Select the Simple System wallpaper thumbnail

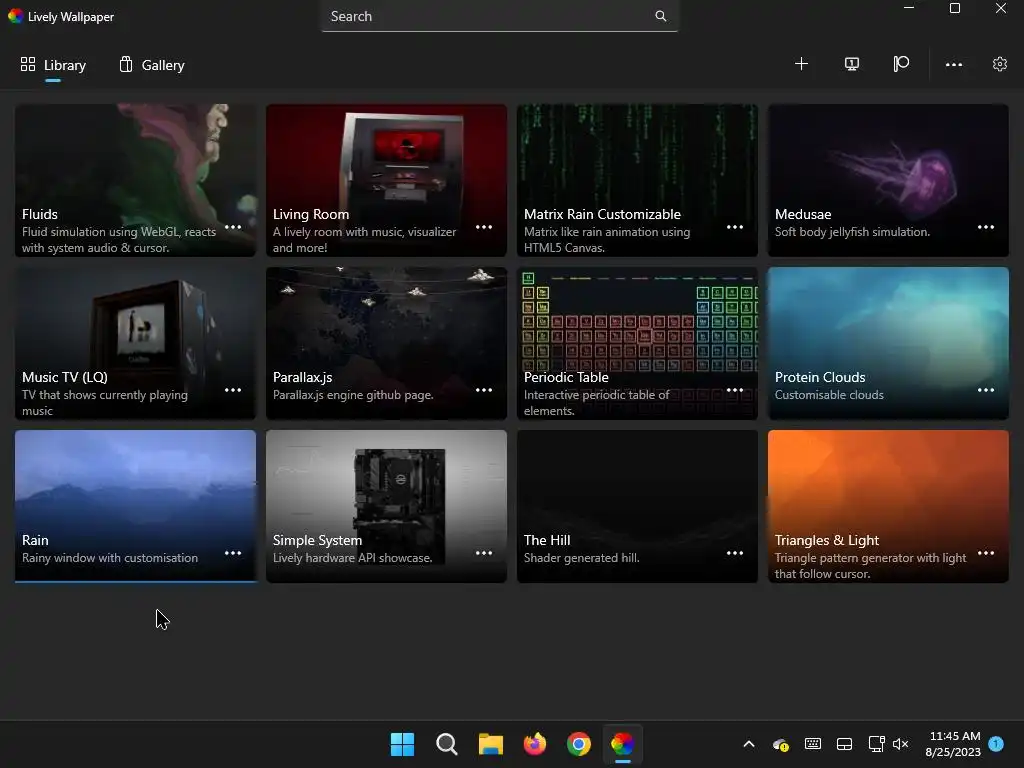coord(386,506)
